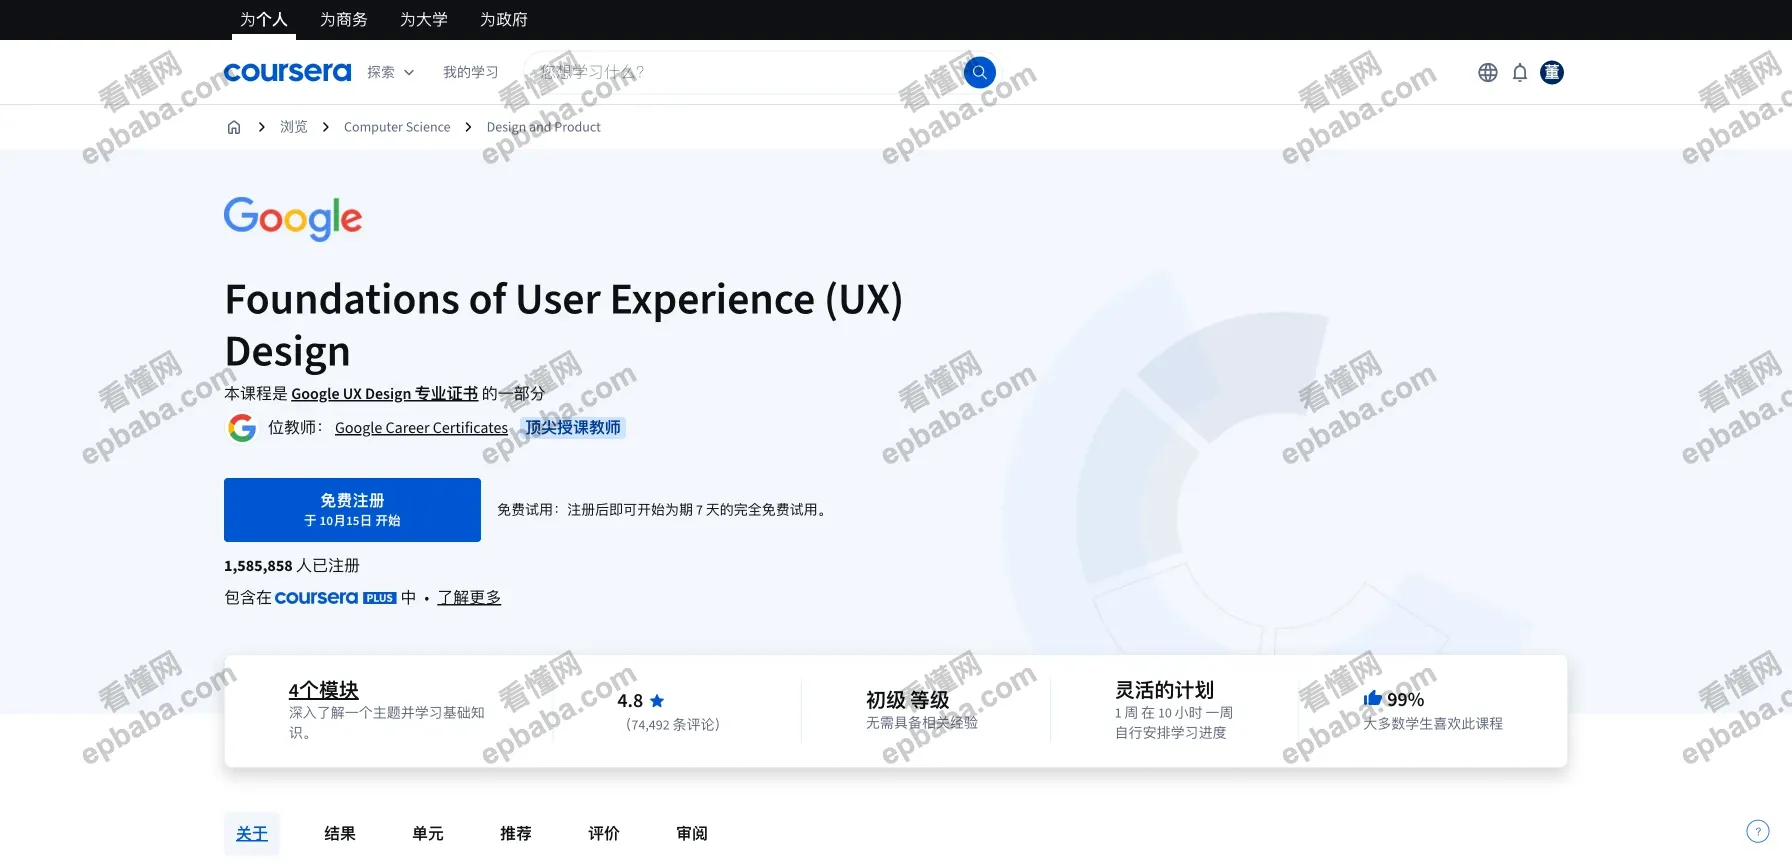Image resolution: width=1792 pixels, height=865 pixels.
Task: Click the 无需具备相关经验 text
Action: 922,722
